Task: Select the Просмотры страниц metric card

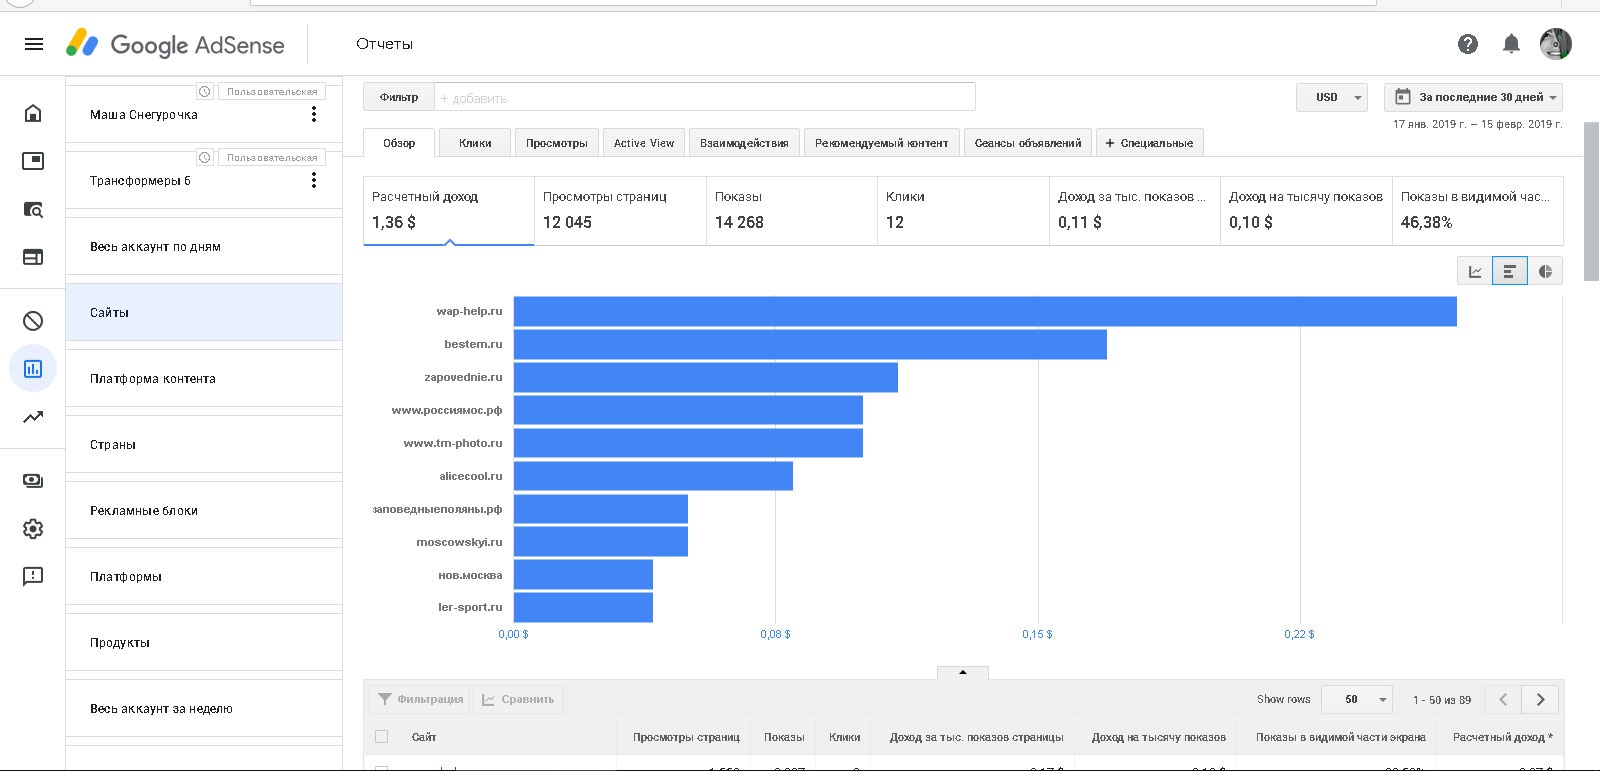Action: (620, 211)
